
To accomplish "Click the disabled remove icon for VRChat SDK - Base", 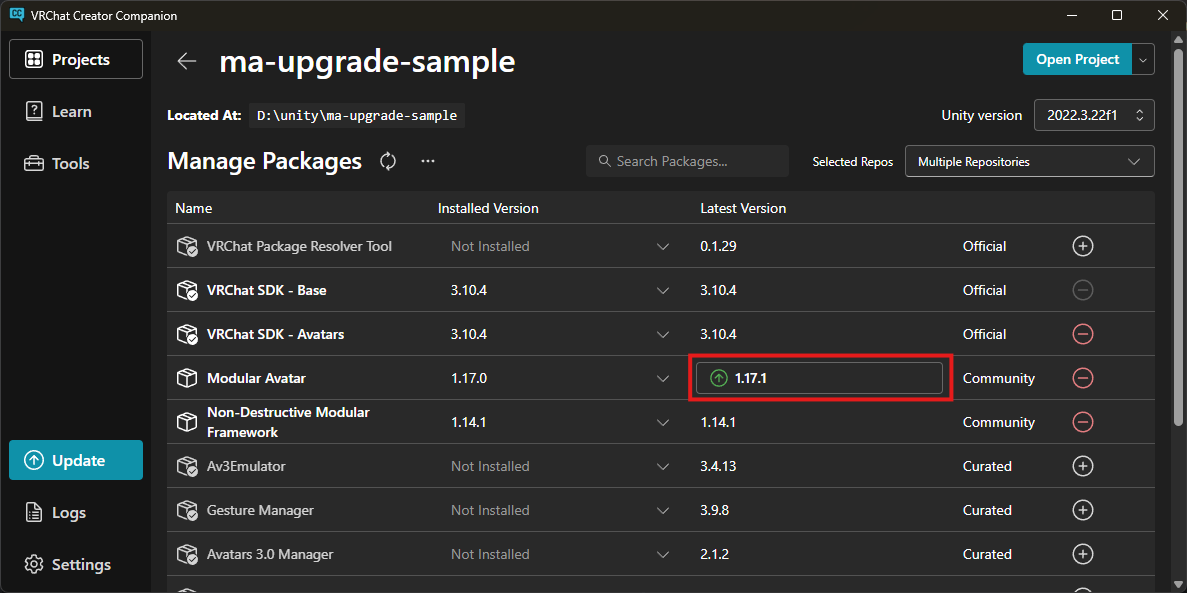I will pos(1083,290).
